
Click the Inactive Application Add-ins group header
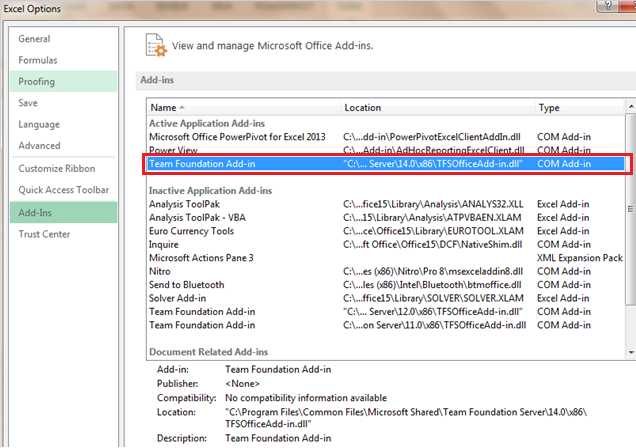(x=210, y=191)
